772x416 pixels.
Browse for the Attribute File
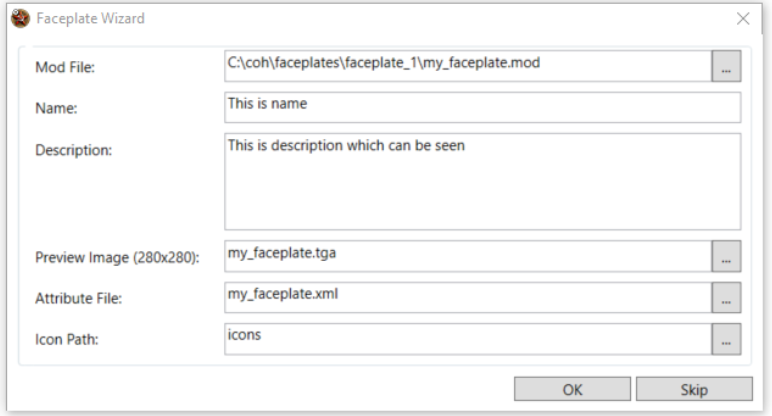coord(726,297)
